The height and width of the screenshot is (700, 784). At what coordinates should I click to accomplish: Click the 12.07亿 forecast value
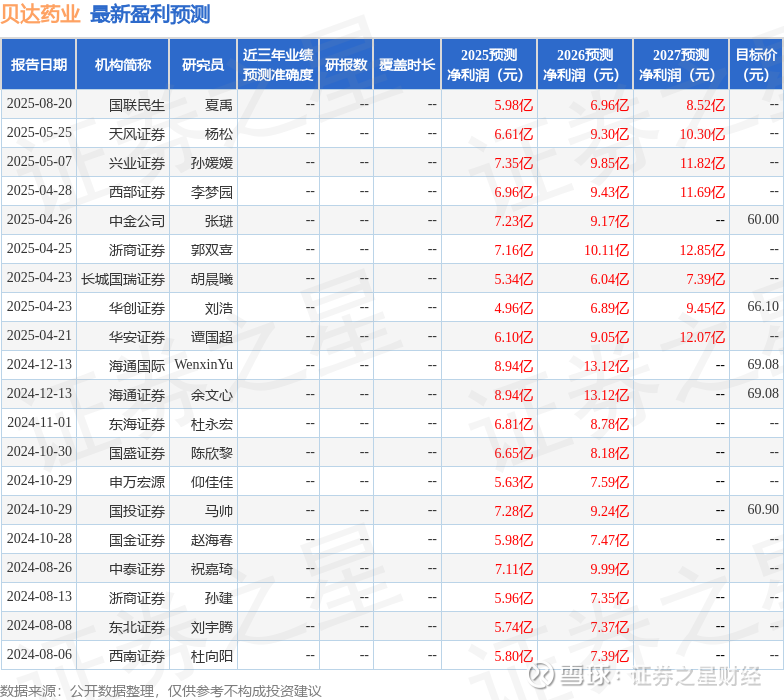[x=702, y=337]
